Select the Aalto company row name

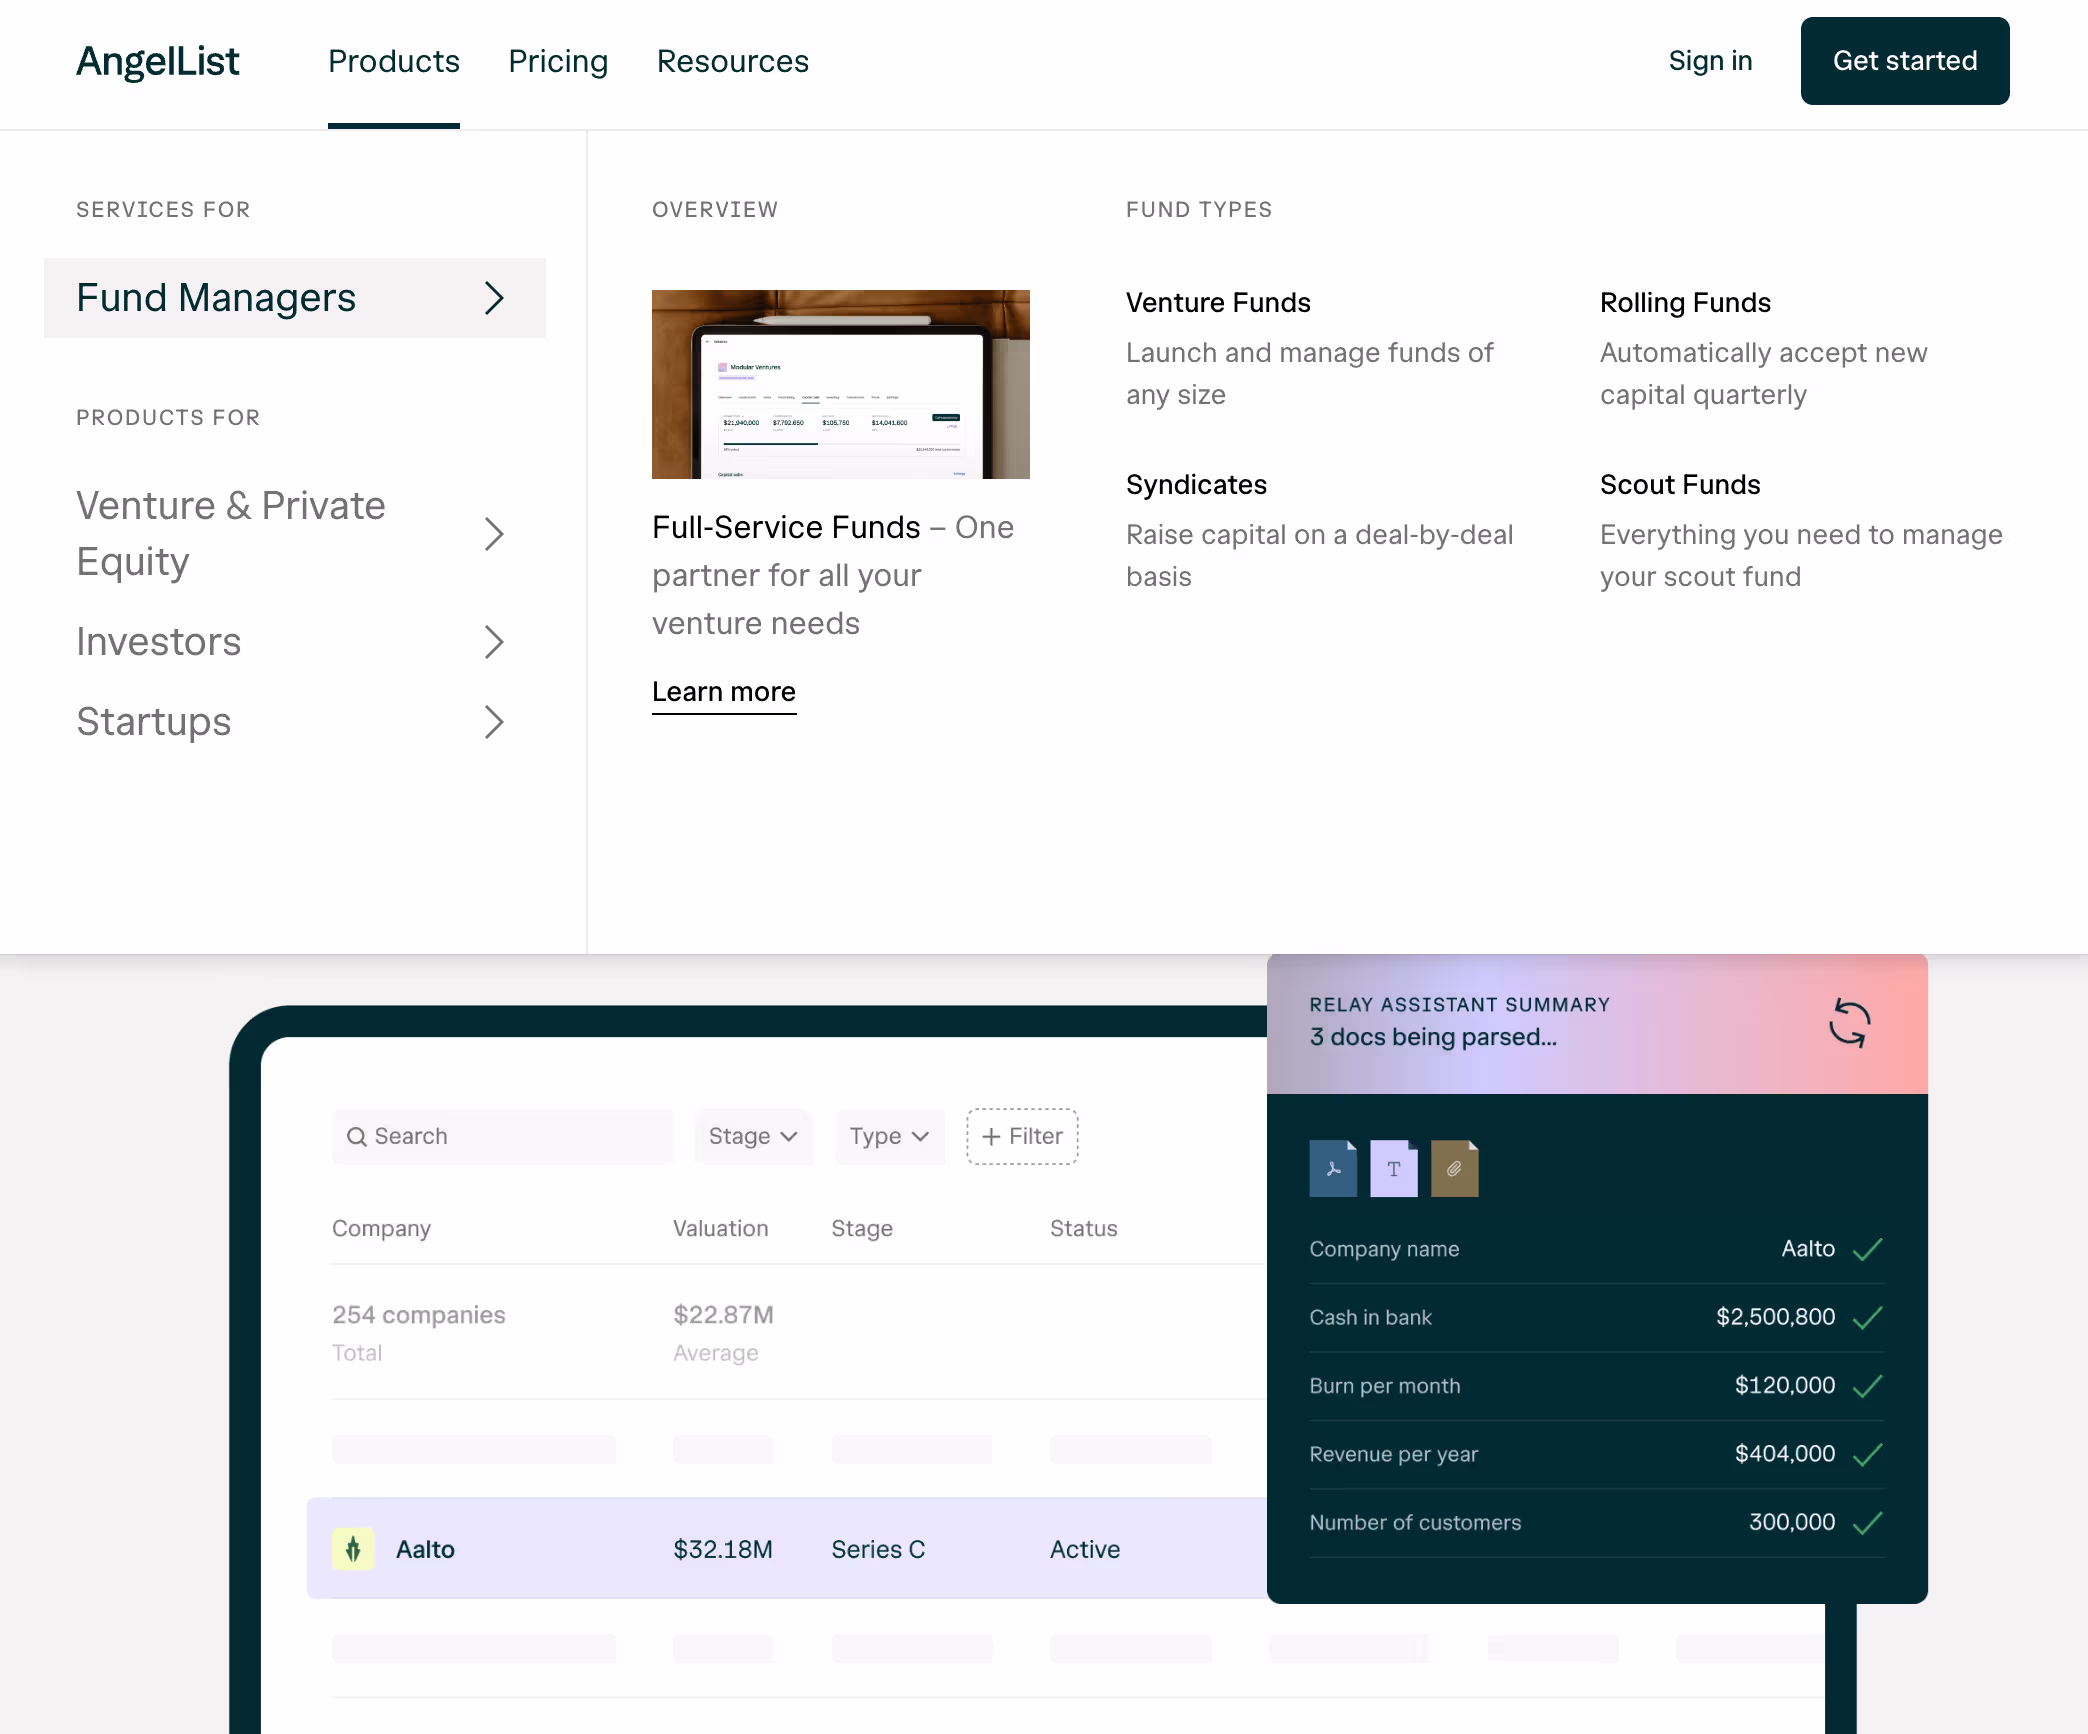coord(425,1549)
